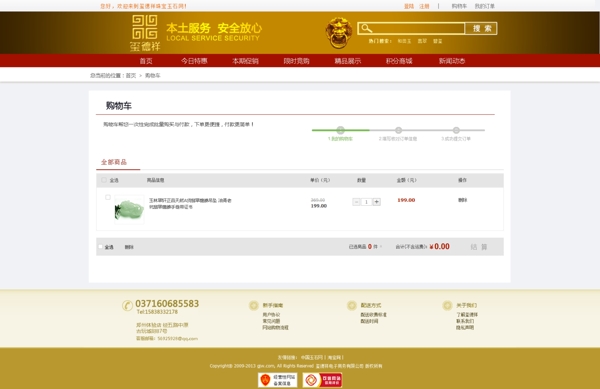Open the green jade pendant thumbnail
The width and height of the screenshot is (600, 389).
pyautogui.click(x=129, y=209)
